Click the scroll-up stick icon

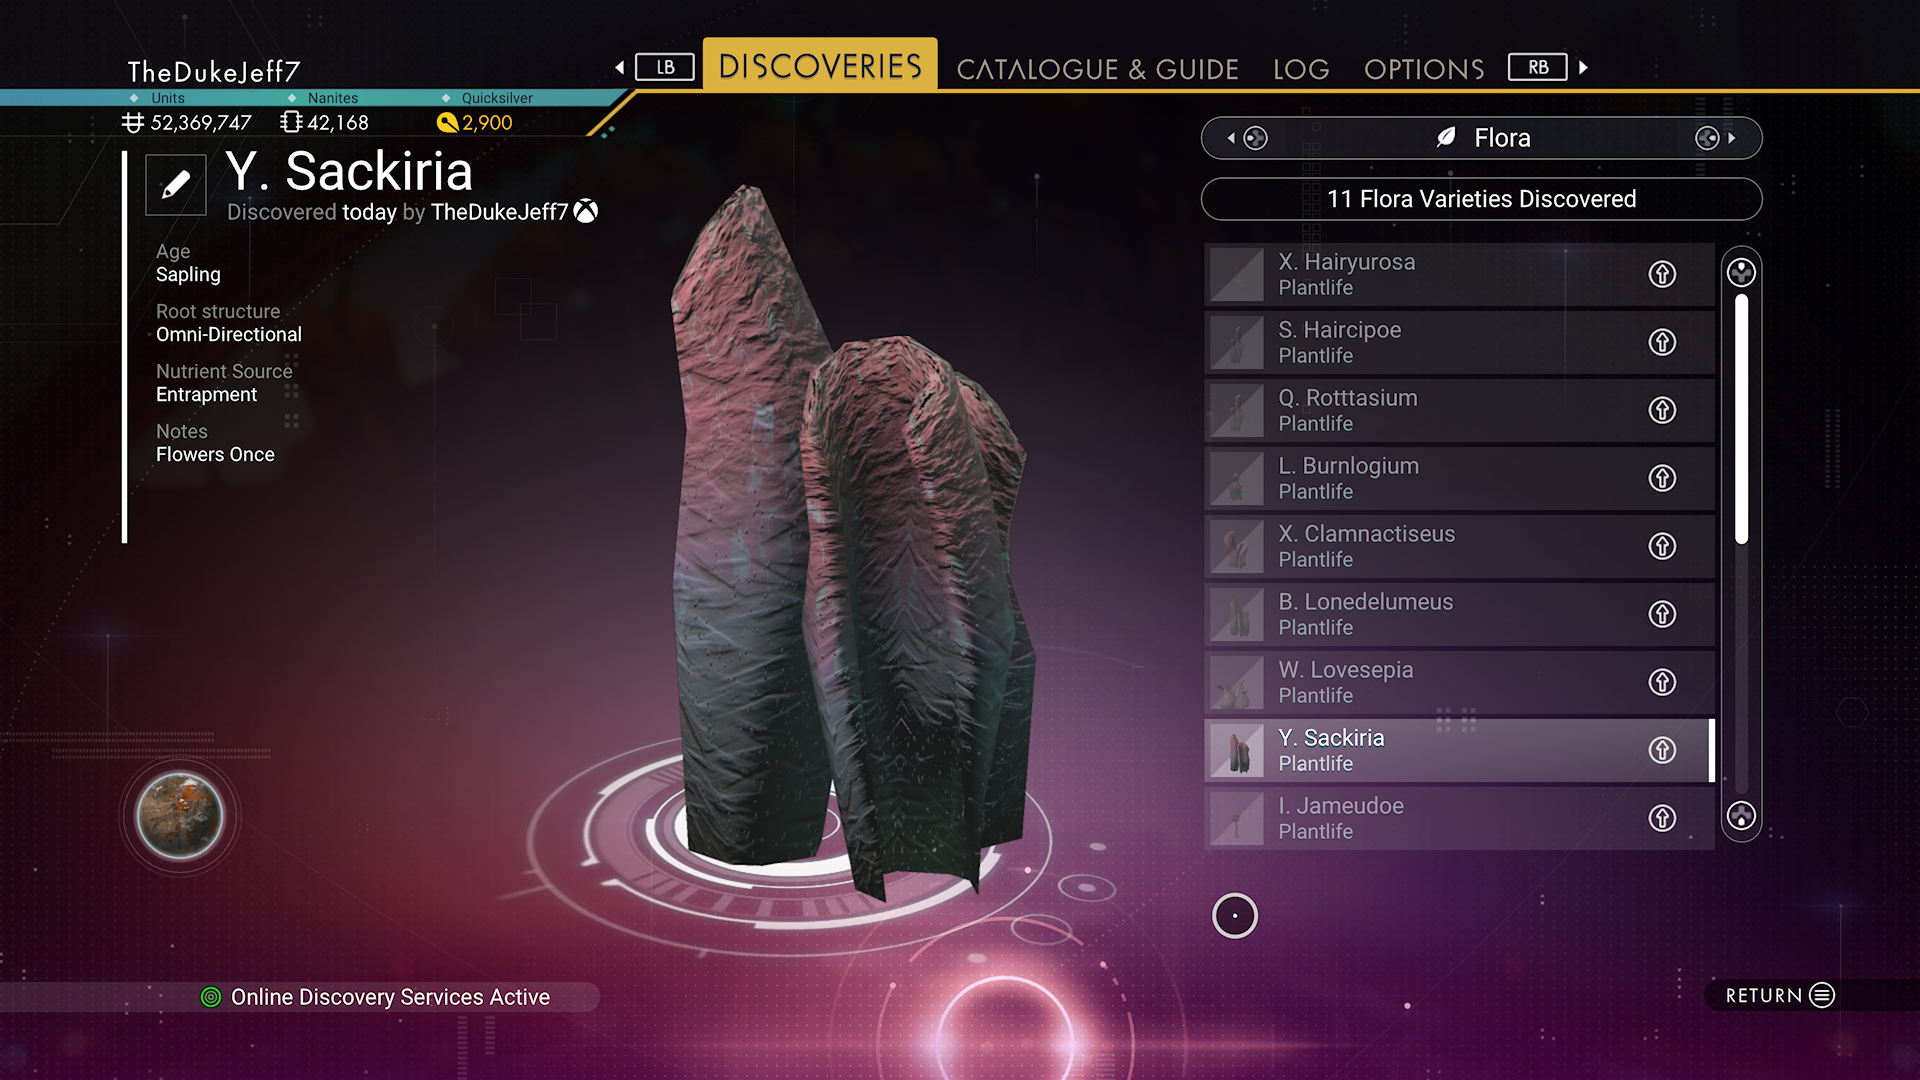click(1741, 272)
